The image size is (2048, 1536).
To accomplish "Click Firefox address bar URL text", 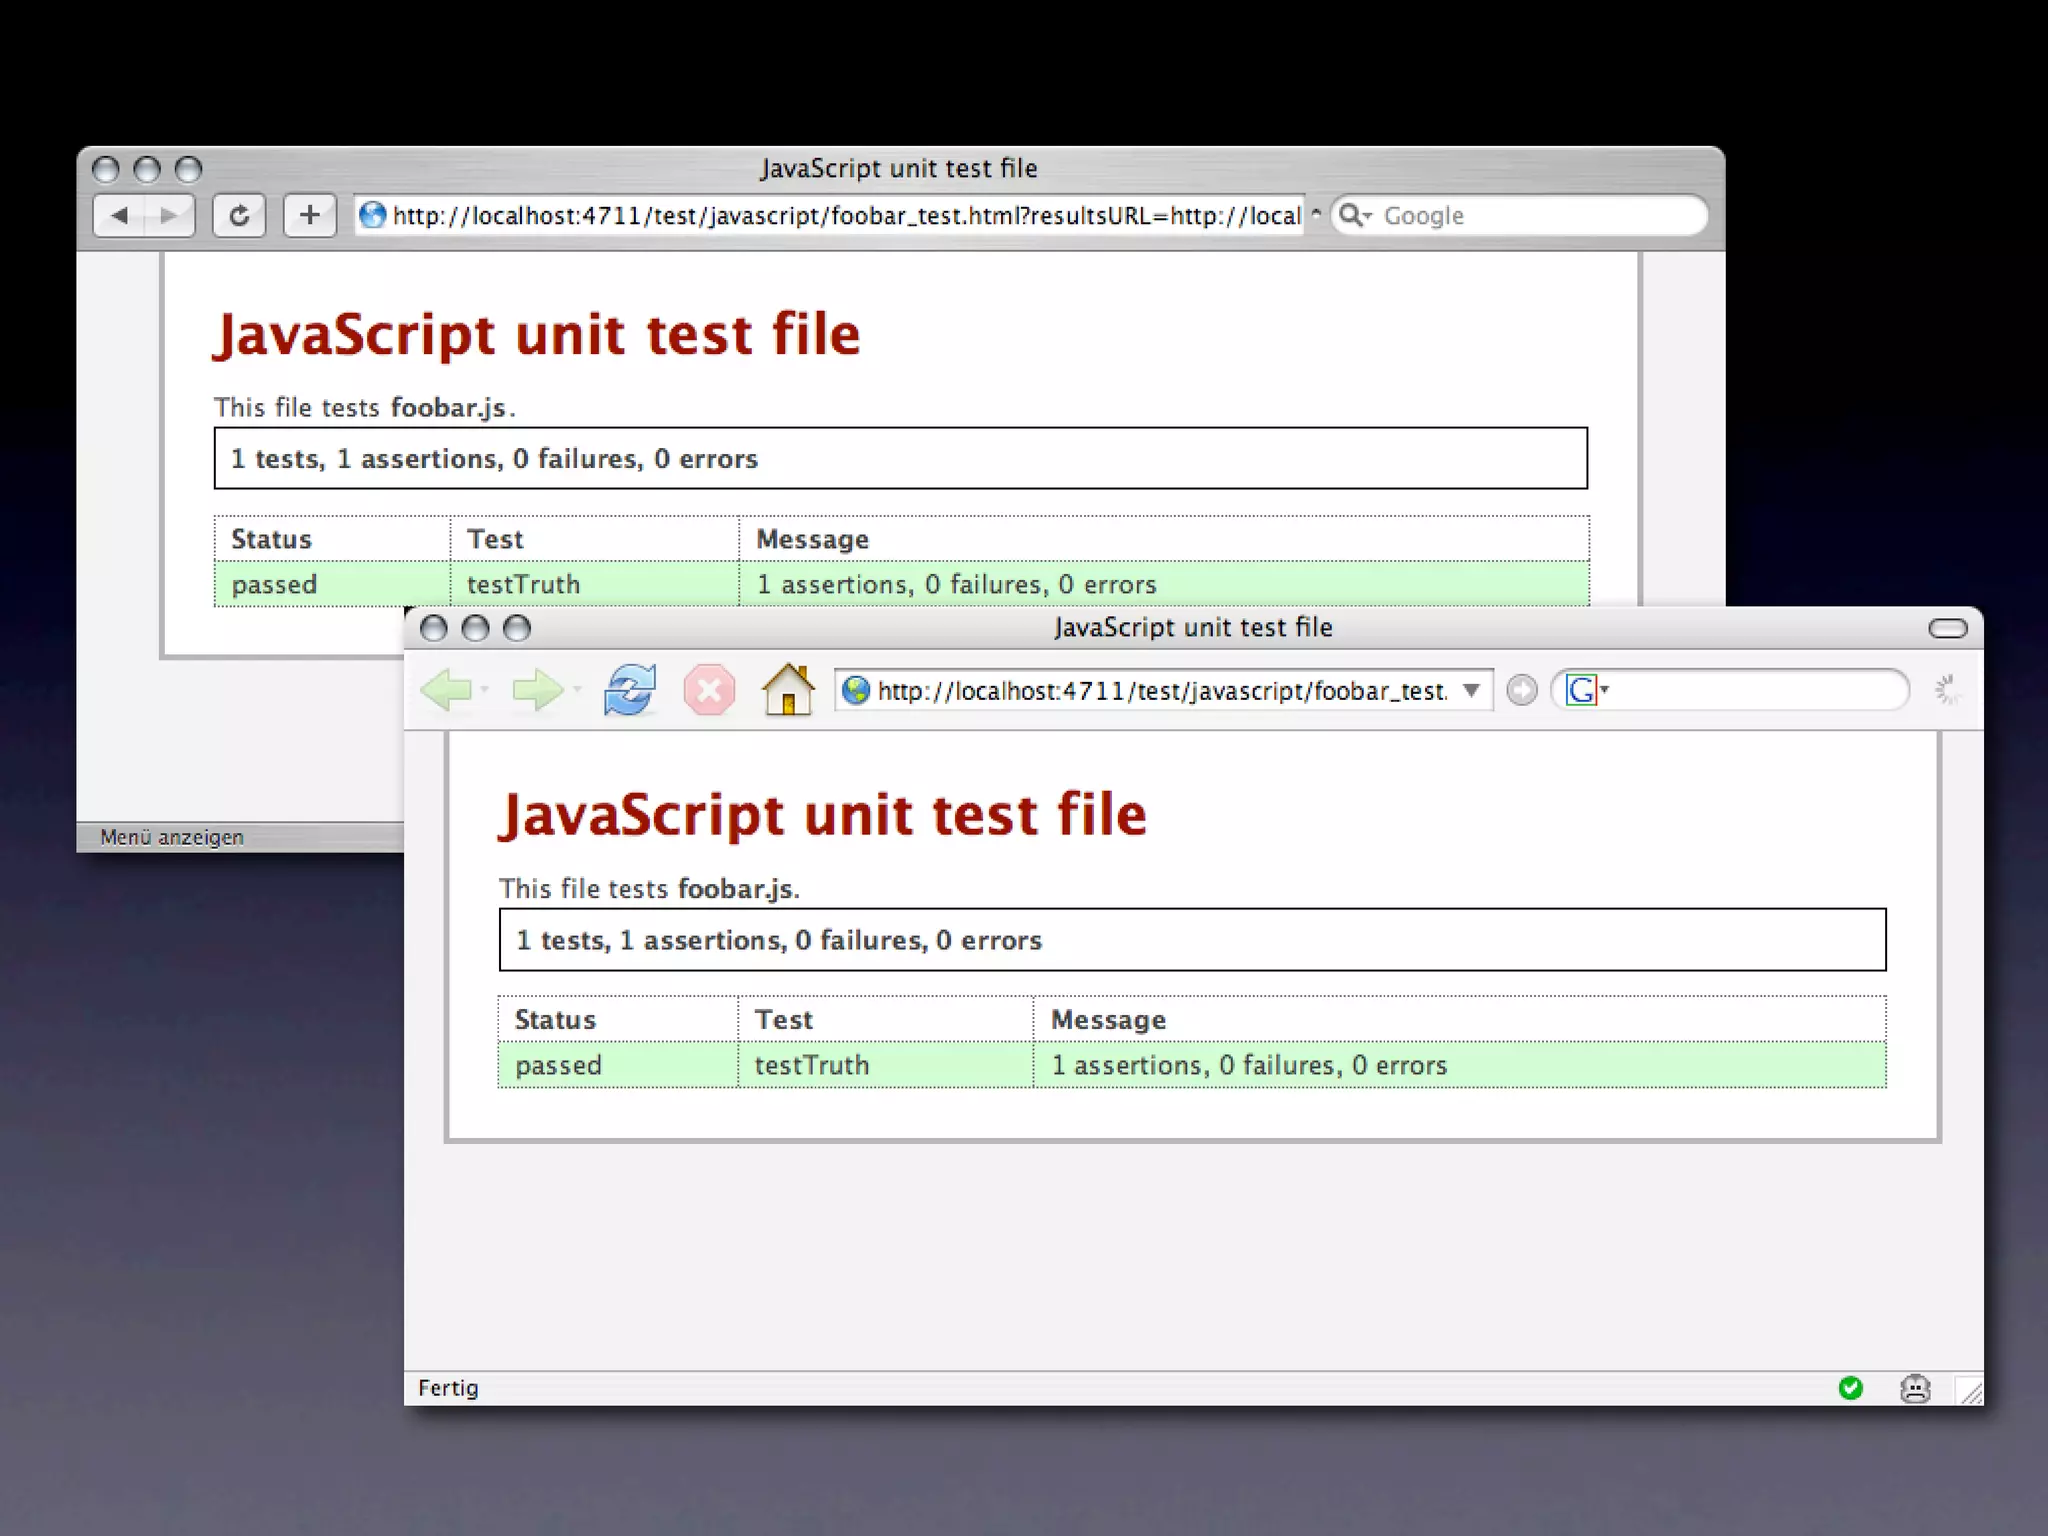I will point(1160,690).
